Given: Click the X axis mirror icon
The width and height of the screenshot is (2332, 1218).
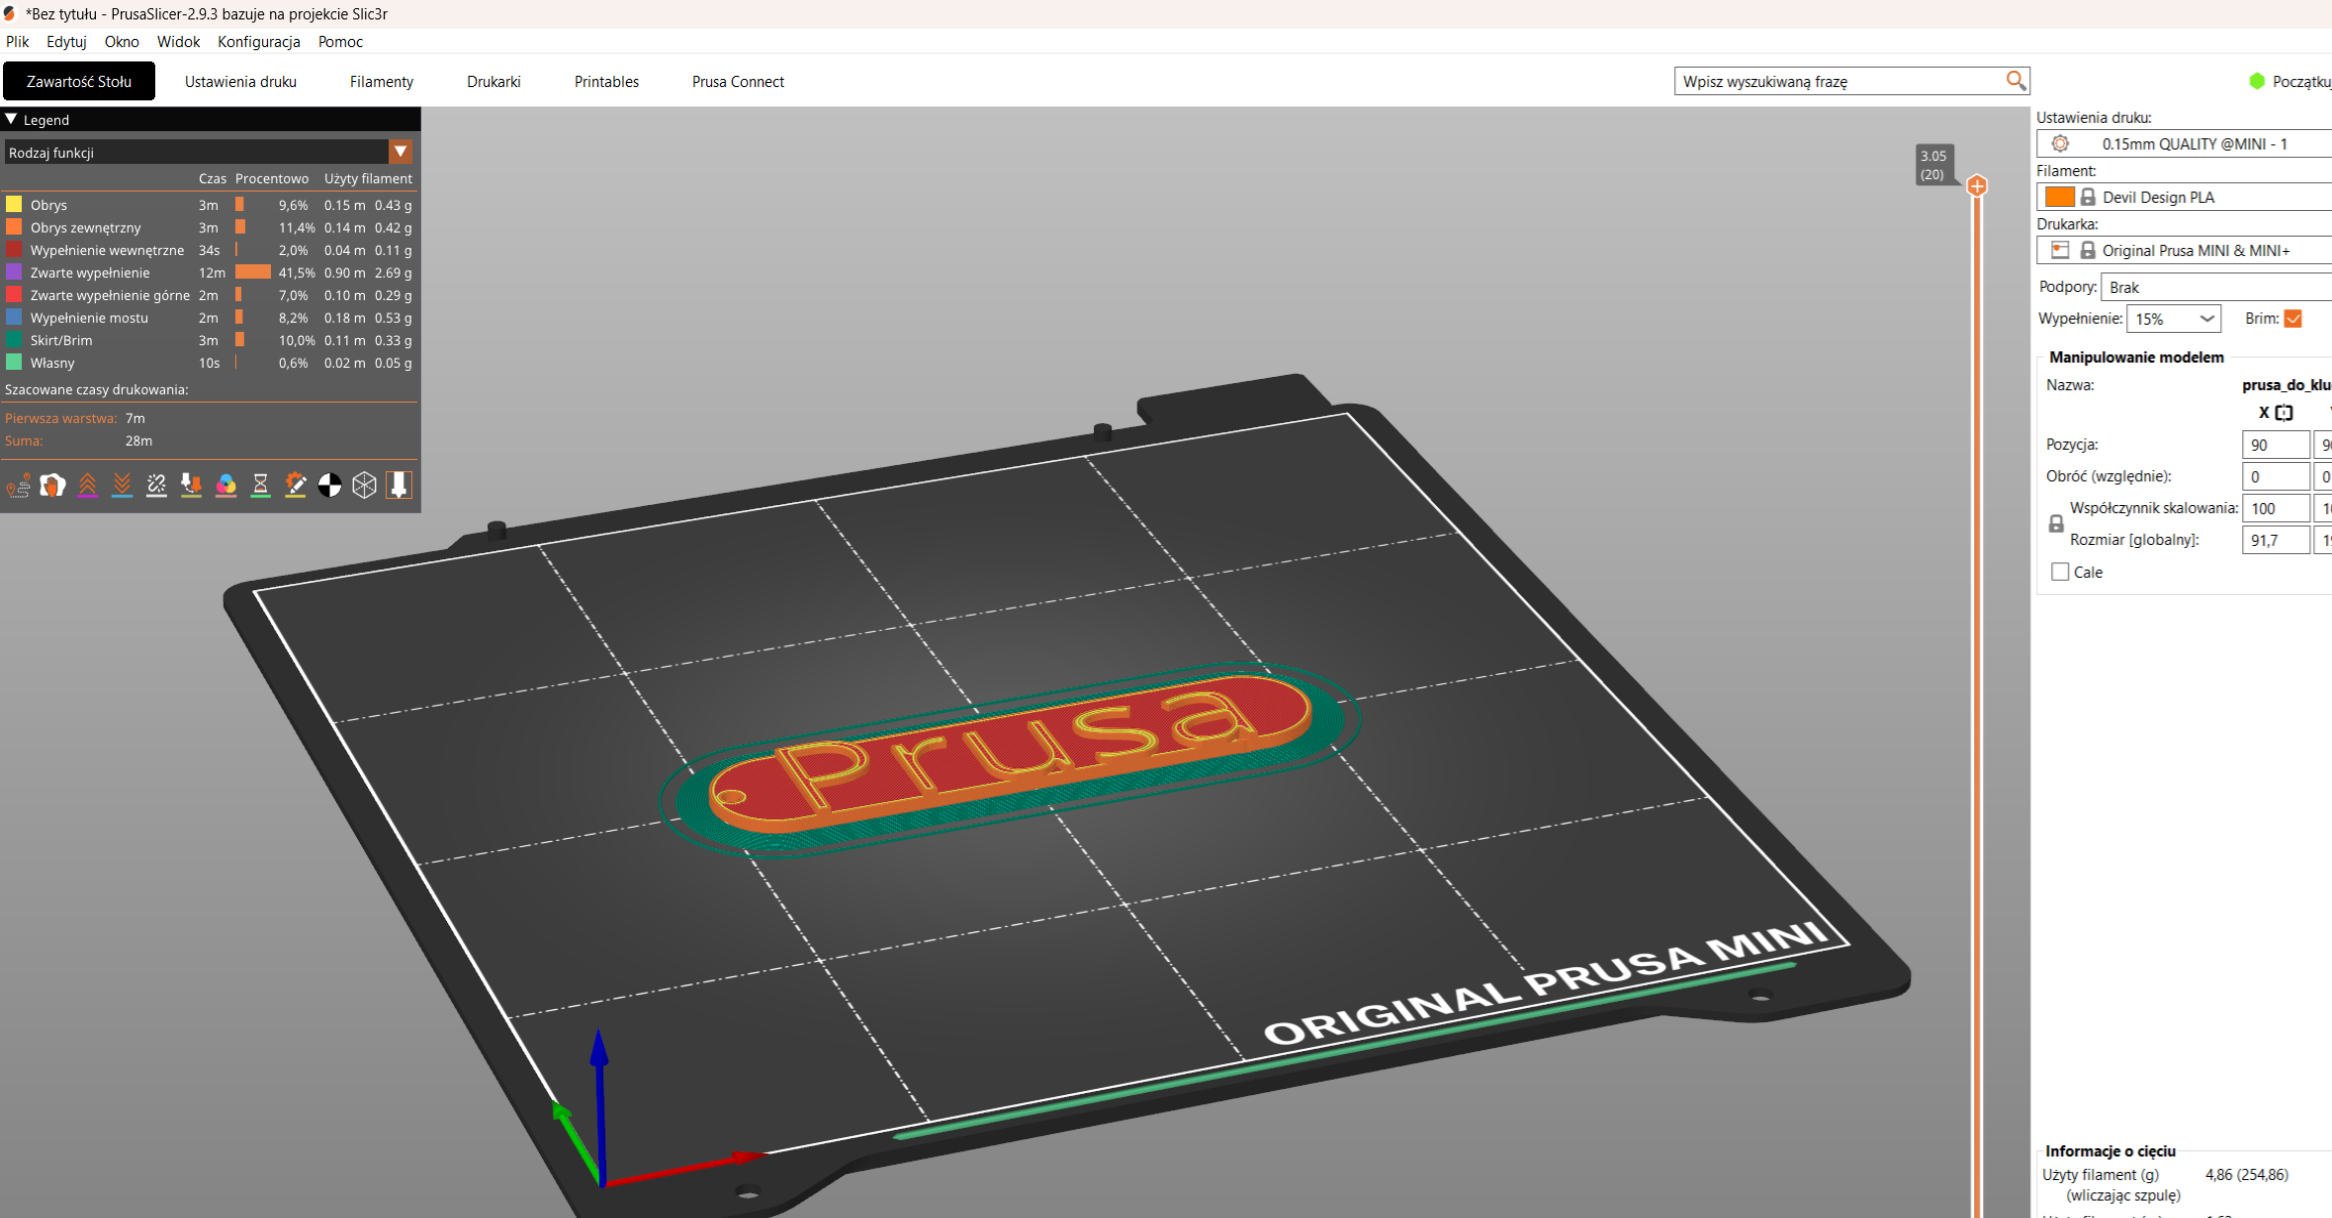Looking at the screenshot, I should pyautogui.click(x=2284, y=413).
